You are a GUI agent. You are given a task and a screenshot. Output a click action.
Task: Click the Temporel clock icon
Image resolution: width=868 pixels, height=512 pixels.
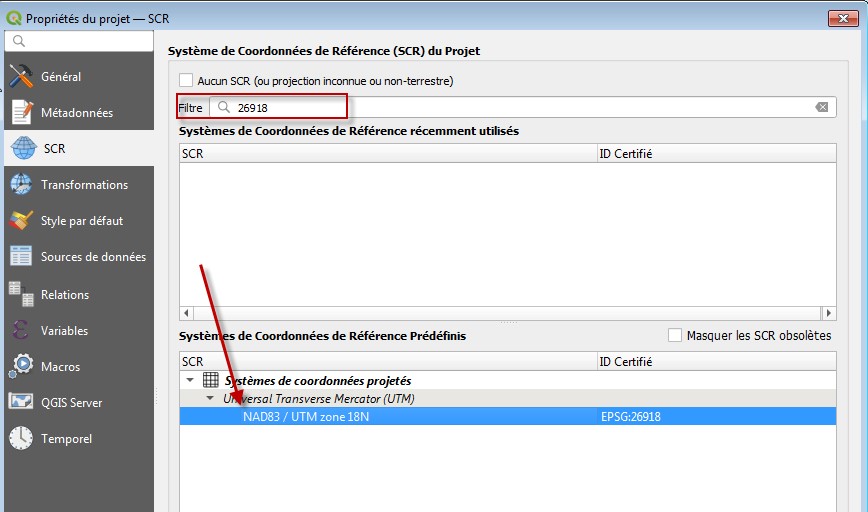(21, 438)
